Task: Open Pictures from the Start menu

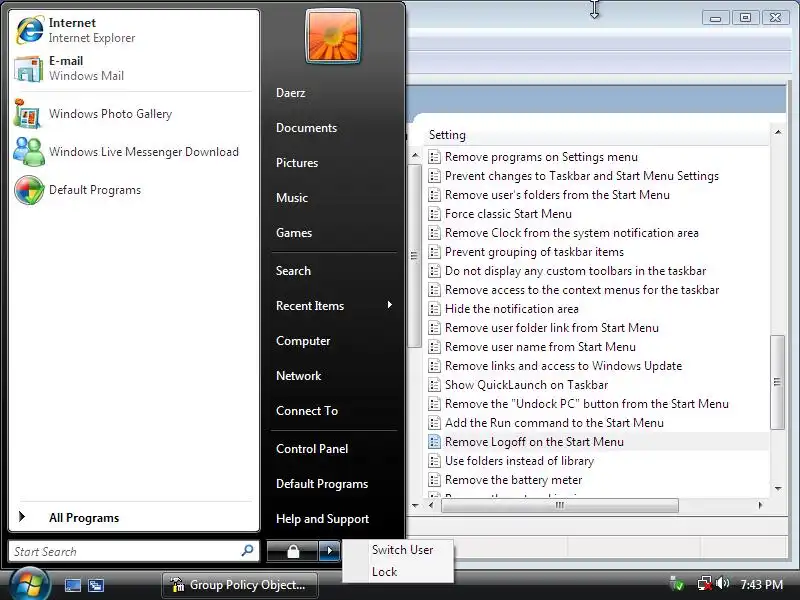Action: tap(296, 163)
